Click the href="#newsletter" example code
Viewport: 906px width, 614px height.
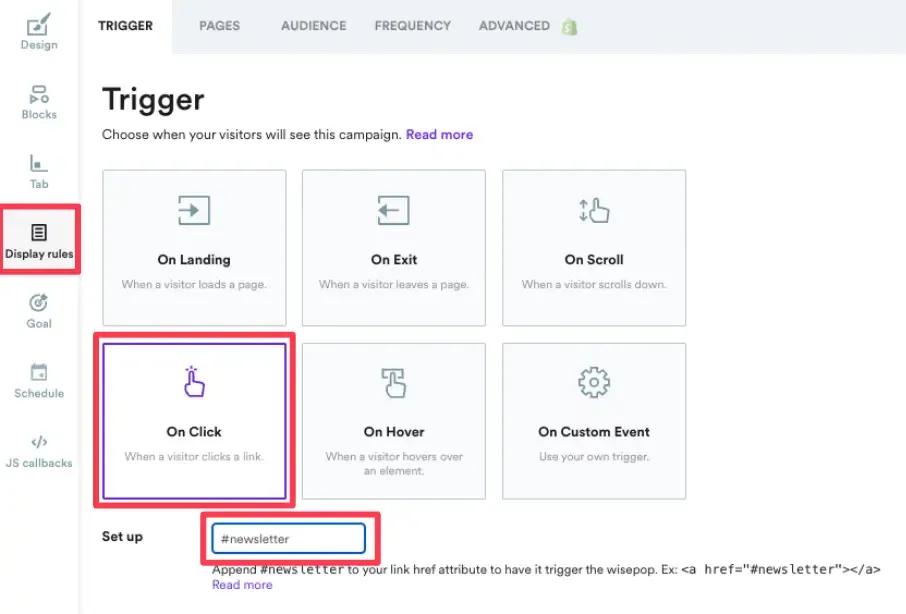pyautogui.click(x=781, y=570)
